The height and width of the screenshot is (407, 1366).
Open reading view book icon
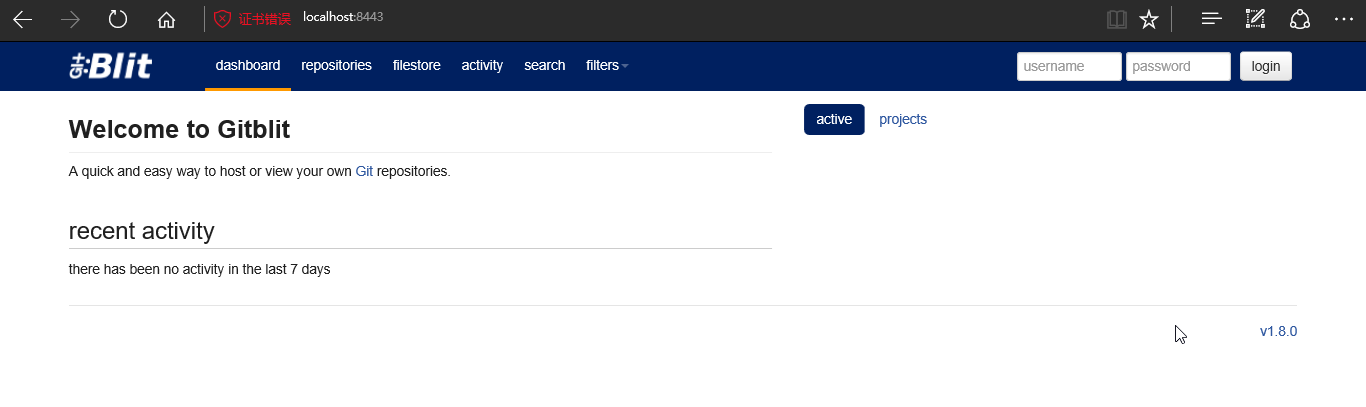tap(1117, 19)
